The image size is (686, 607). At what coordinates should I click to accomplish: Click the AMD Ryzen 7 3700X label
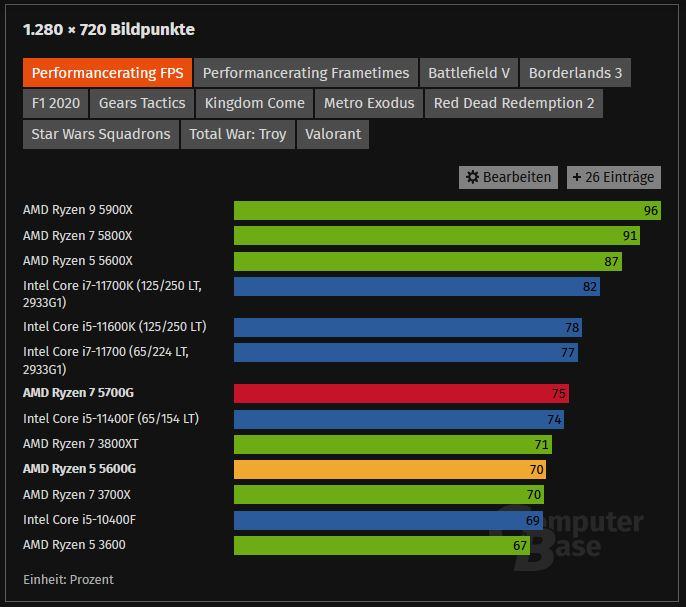point(77,495)
